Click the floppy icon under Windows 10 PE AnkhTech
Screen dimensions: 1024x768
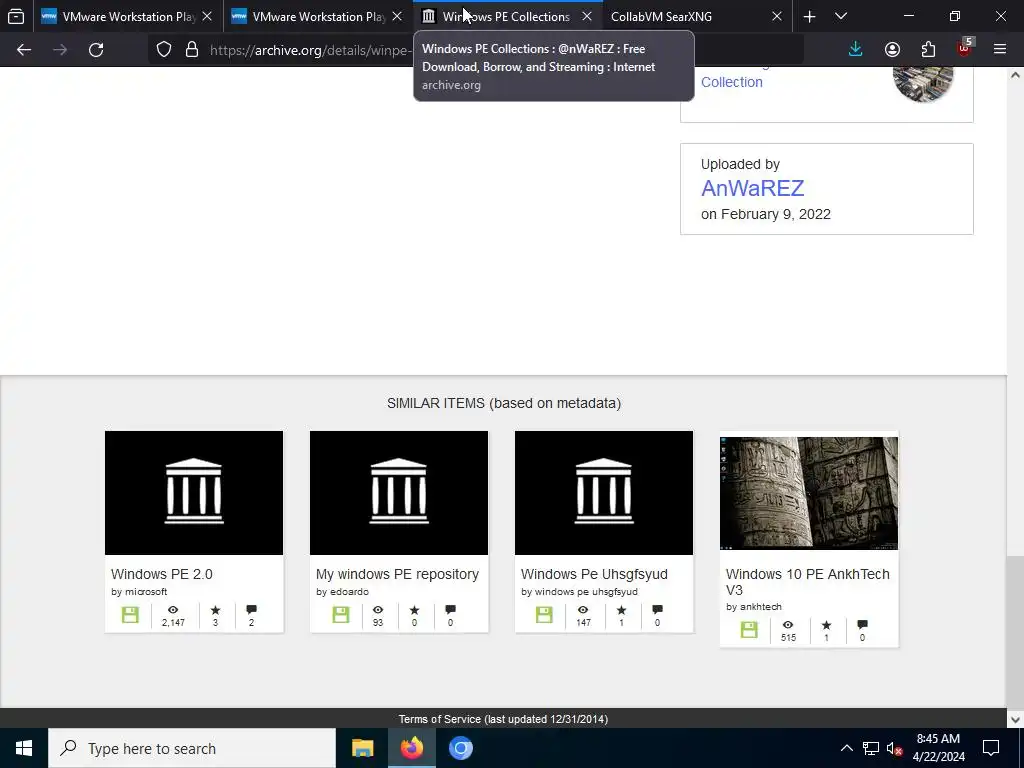pos(749,630)
